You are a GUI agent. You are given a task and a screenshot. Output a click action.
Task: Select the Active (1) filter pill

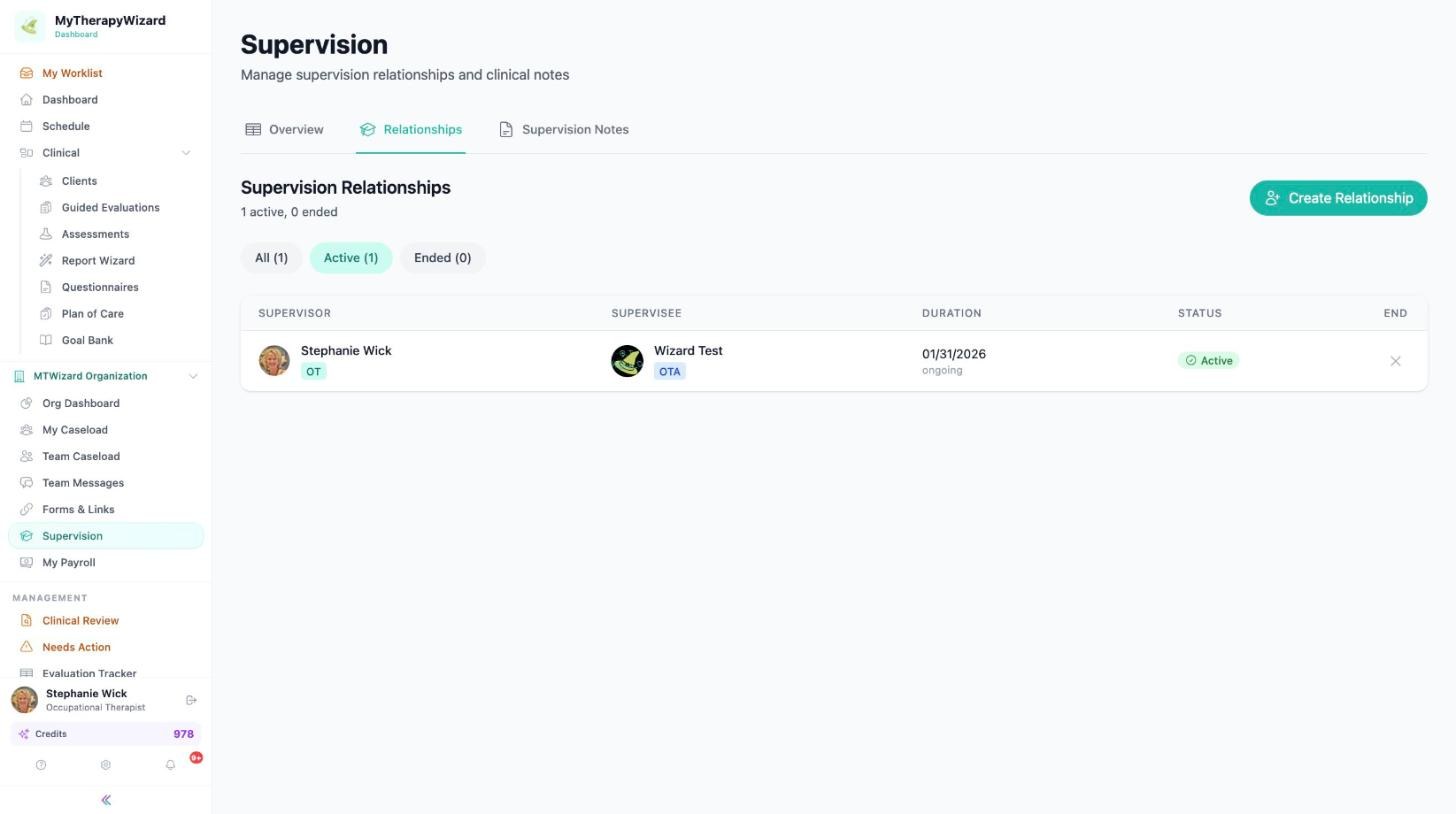[351, 258]
